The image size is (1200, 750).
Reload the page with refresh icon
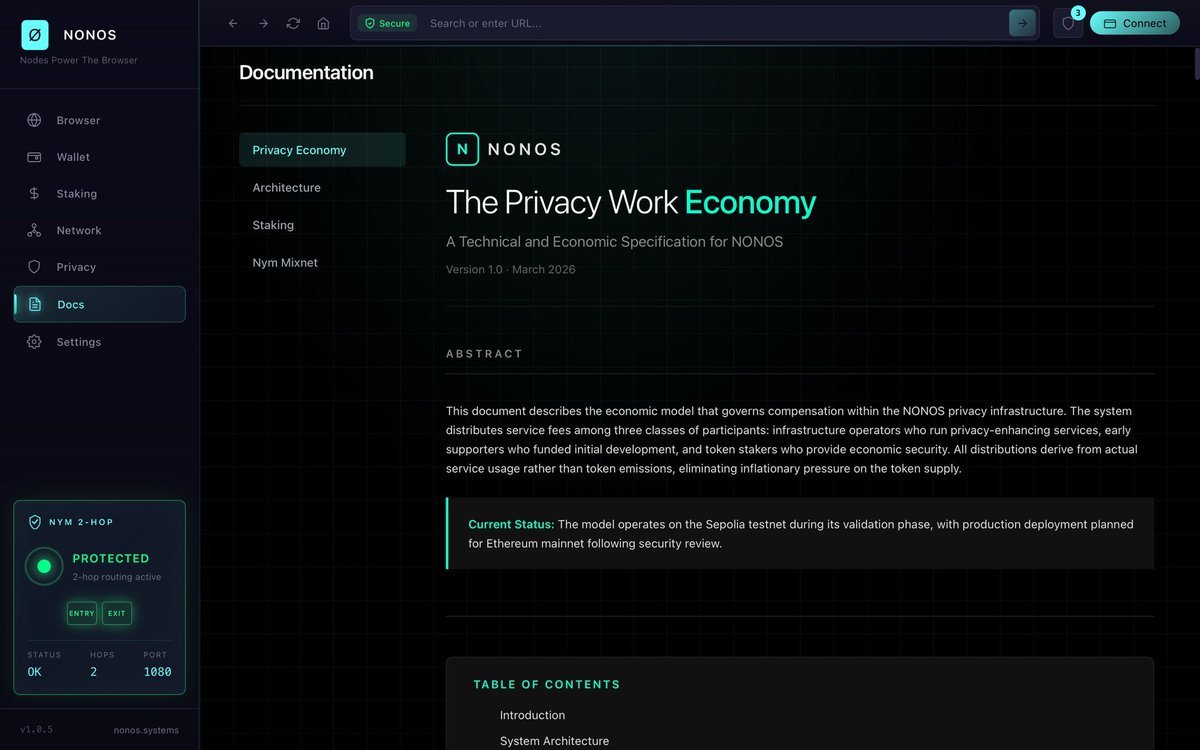[x=293, y=23]
